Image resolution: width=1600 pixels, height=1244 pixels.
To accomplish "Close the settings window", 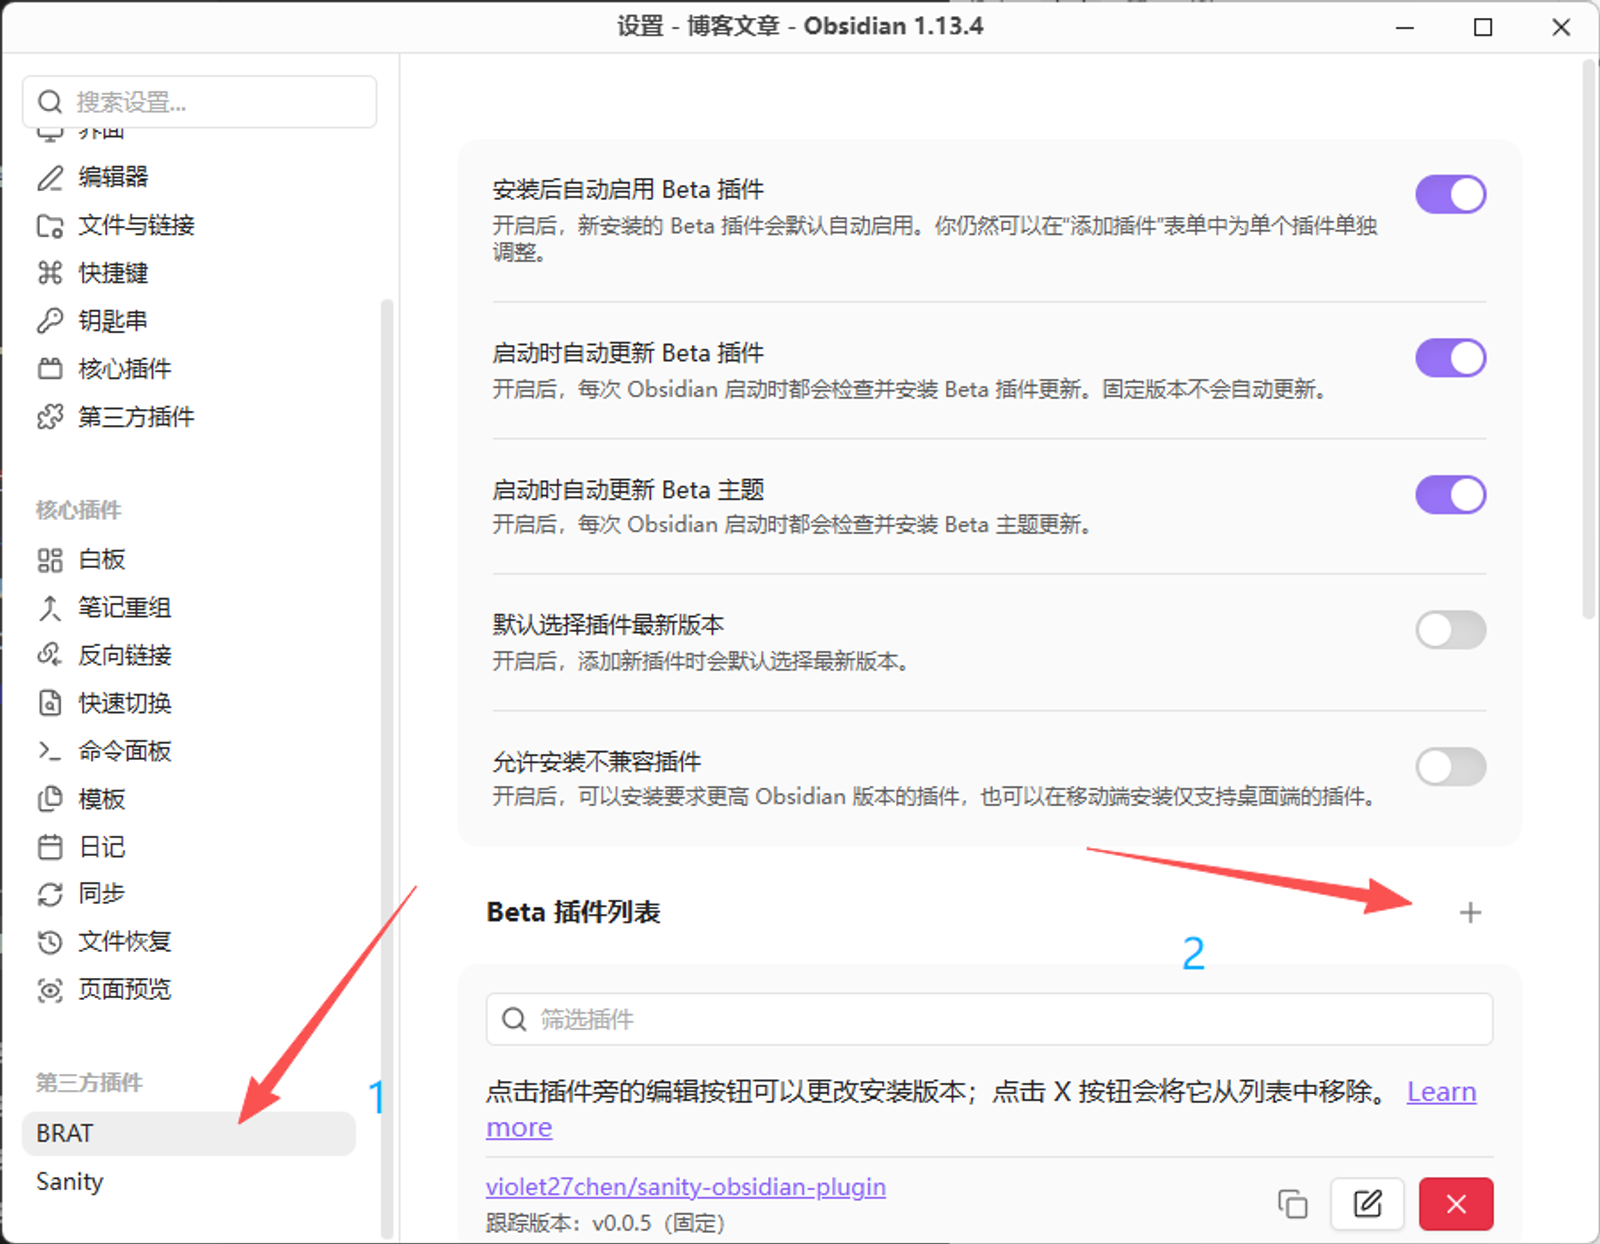I will [1561, 27].
